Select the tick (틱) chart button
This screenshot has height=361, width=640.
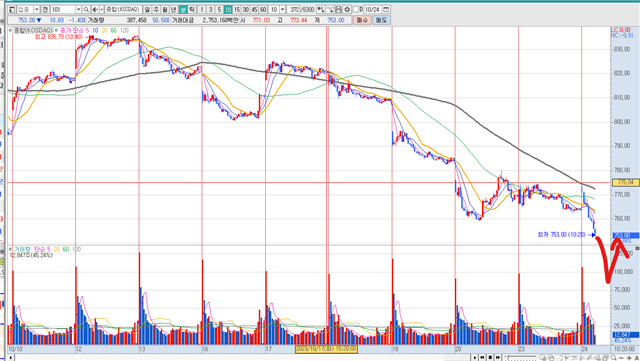192,9
